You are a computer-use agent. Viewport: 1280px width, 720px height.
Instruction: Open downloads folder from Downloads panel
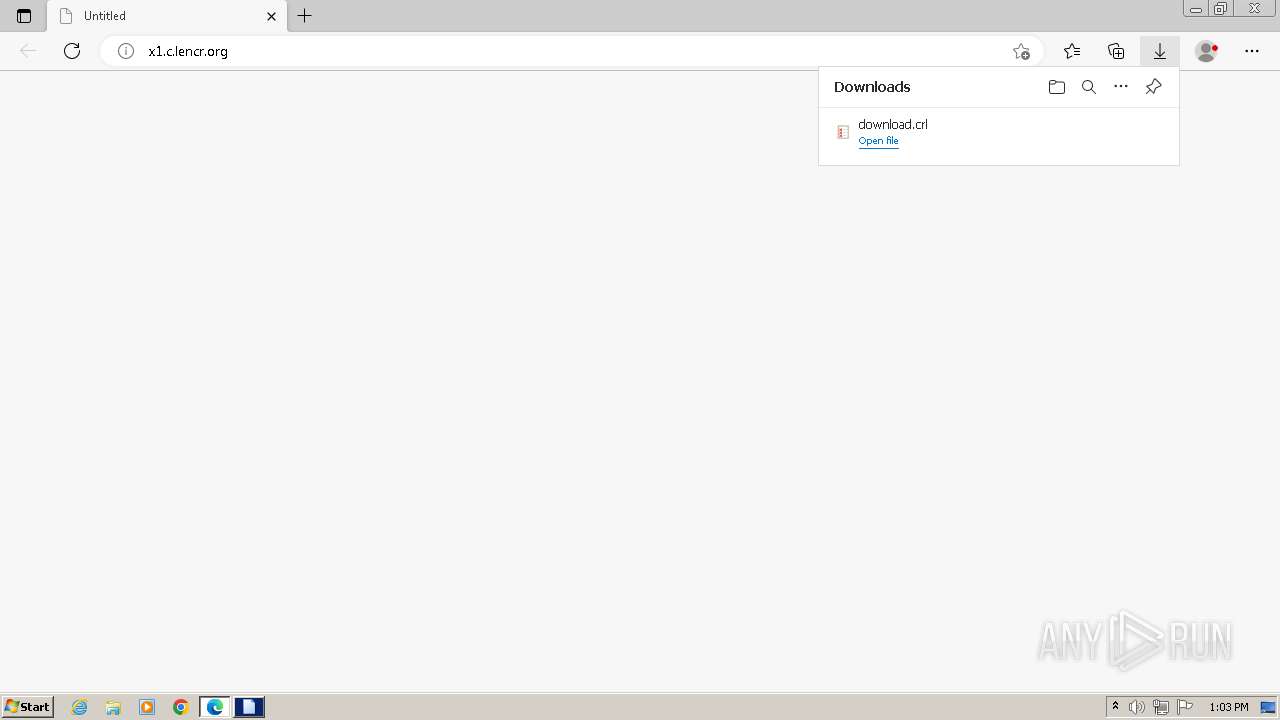tap(1057, 87)
